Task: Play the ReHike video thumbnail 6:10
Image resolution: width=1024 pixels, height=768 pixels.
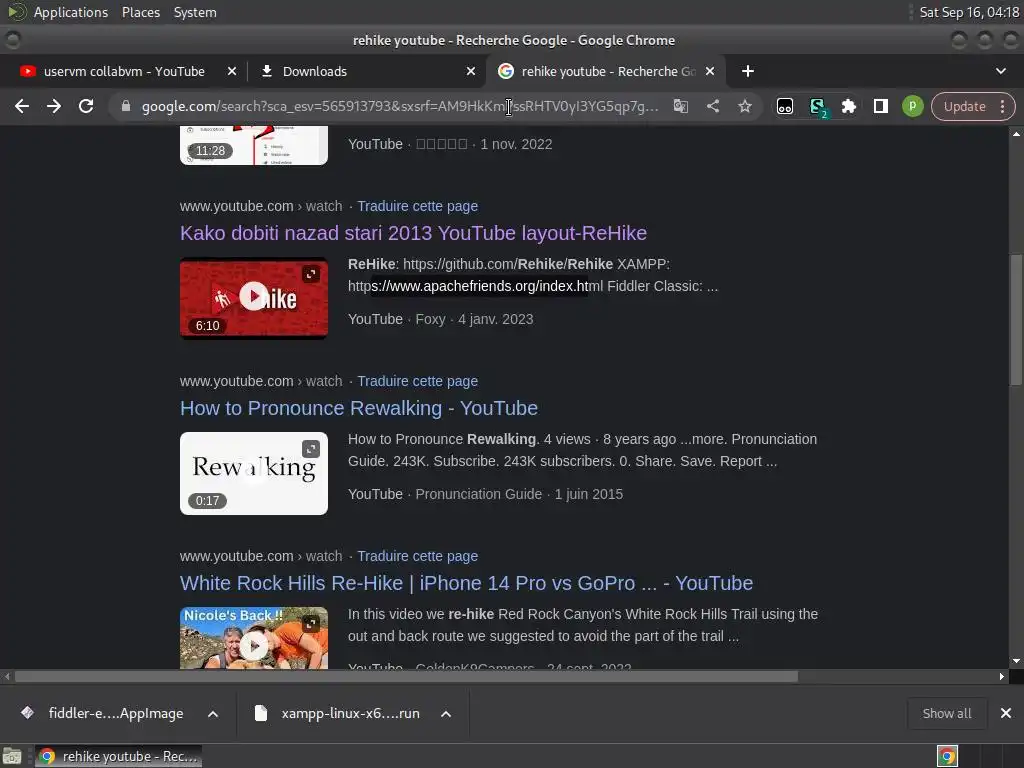Action: [253, 298]
